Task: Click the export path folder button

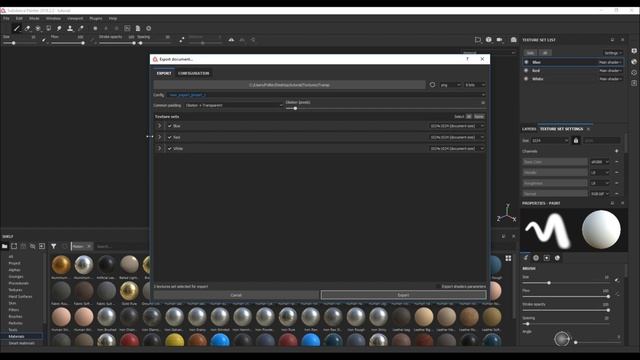Action: [289, 85]
